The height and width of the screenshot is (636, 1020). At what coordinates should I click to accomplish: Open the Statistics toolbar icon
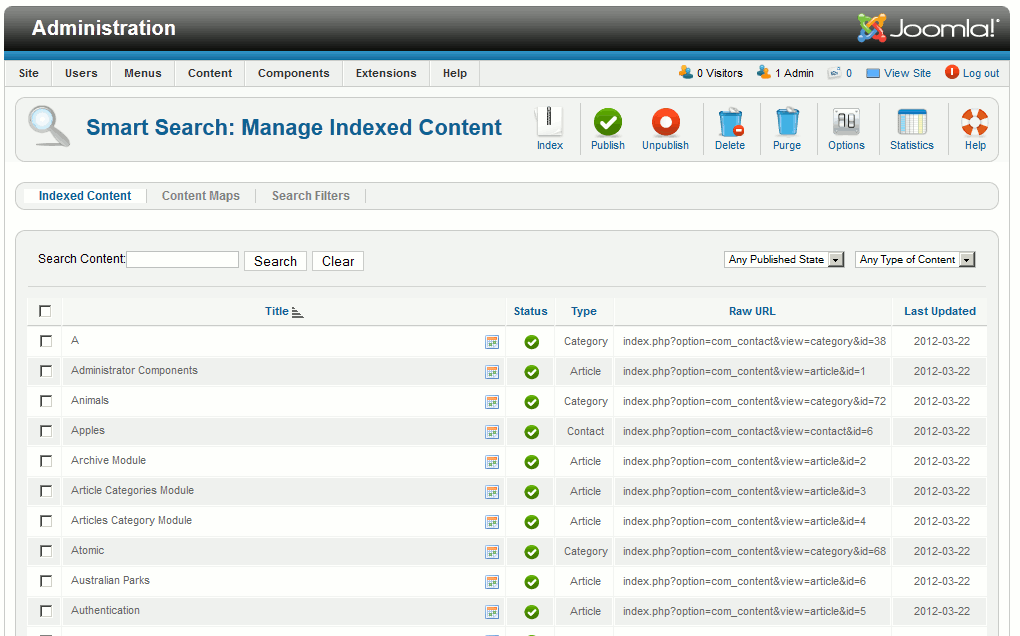(x=911, y=123)
